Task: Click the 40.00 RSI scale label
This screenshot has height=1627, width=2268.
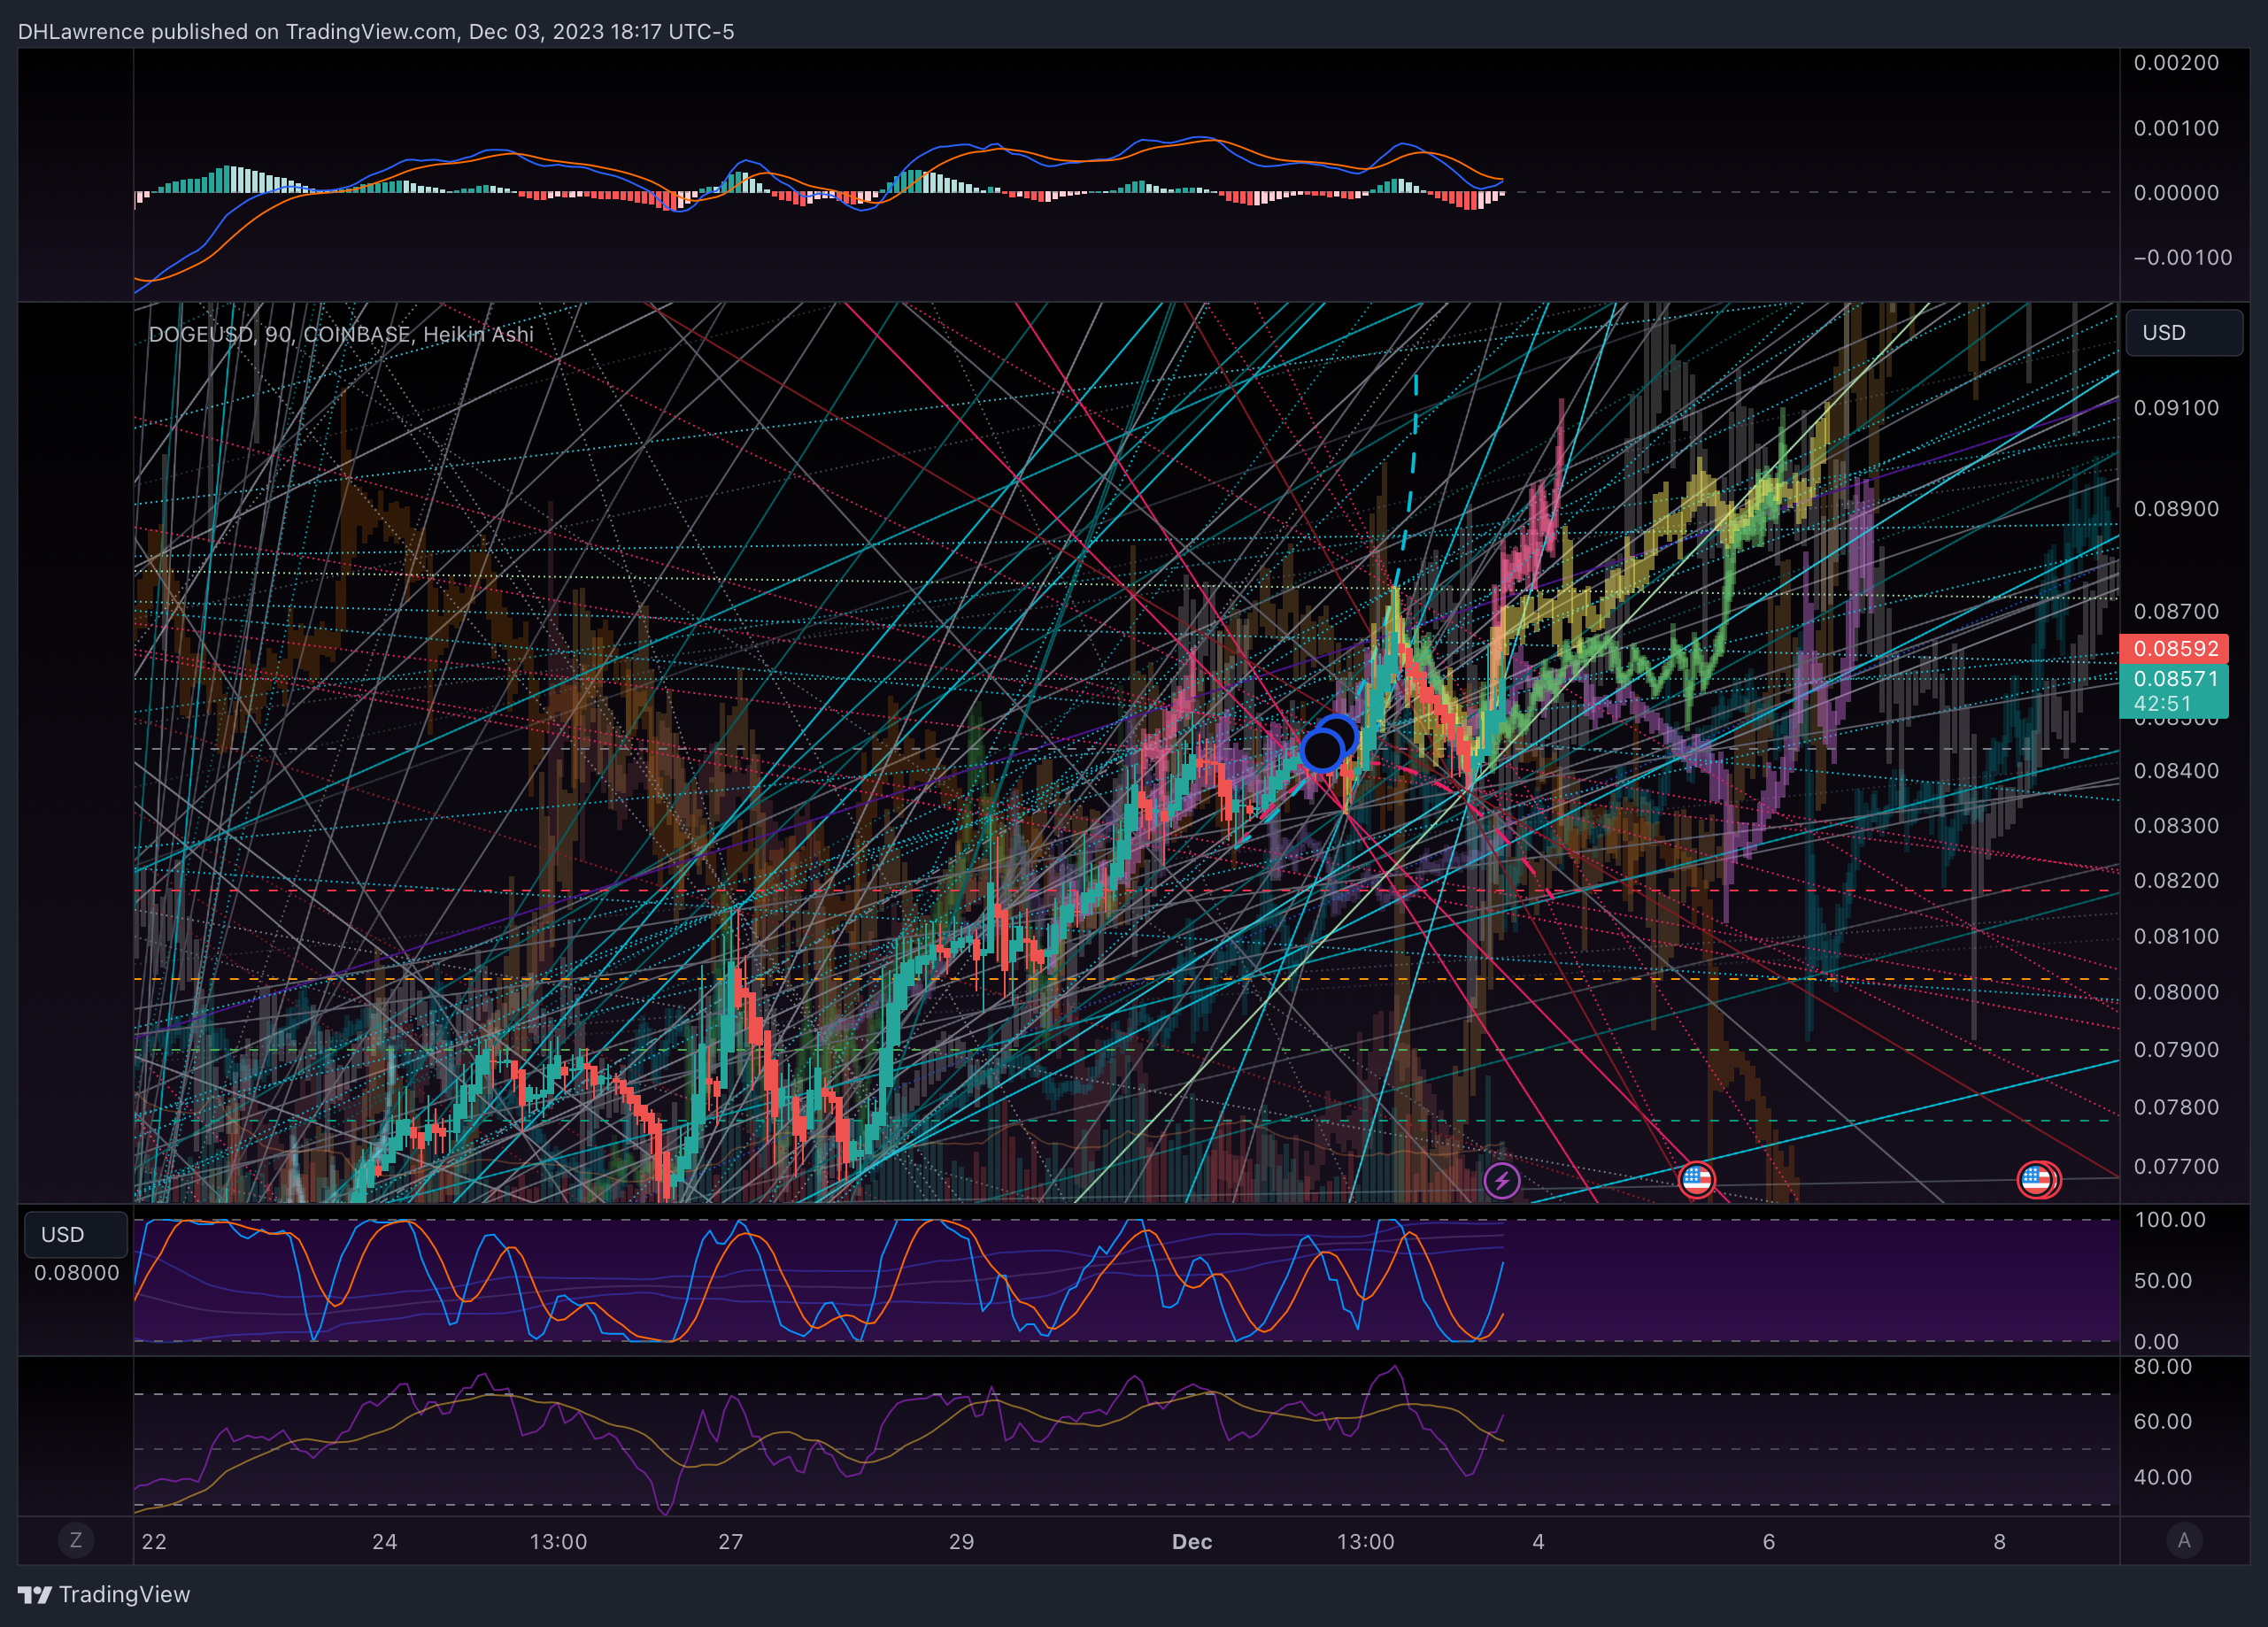Action: click(2162, 1476)
